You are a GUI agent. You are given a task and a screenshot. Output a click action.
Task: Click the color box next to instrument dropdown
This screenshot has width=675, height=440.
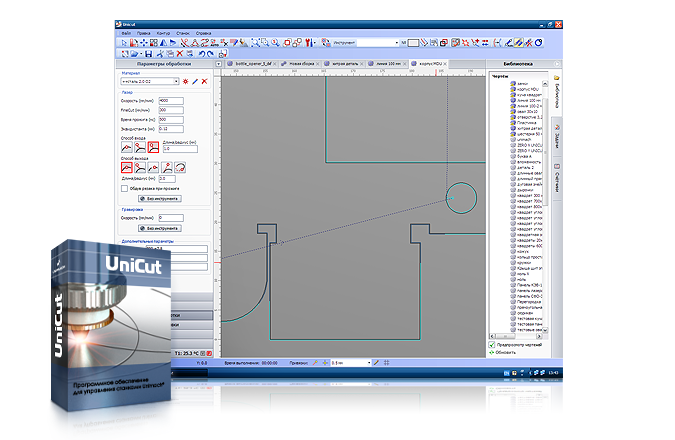pos(413,43)
